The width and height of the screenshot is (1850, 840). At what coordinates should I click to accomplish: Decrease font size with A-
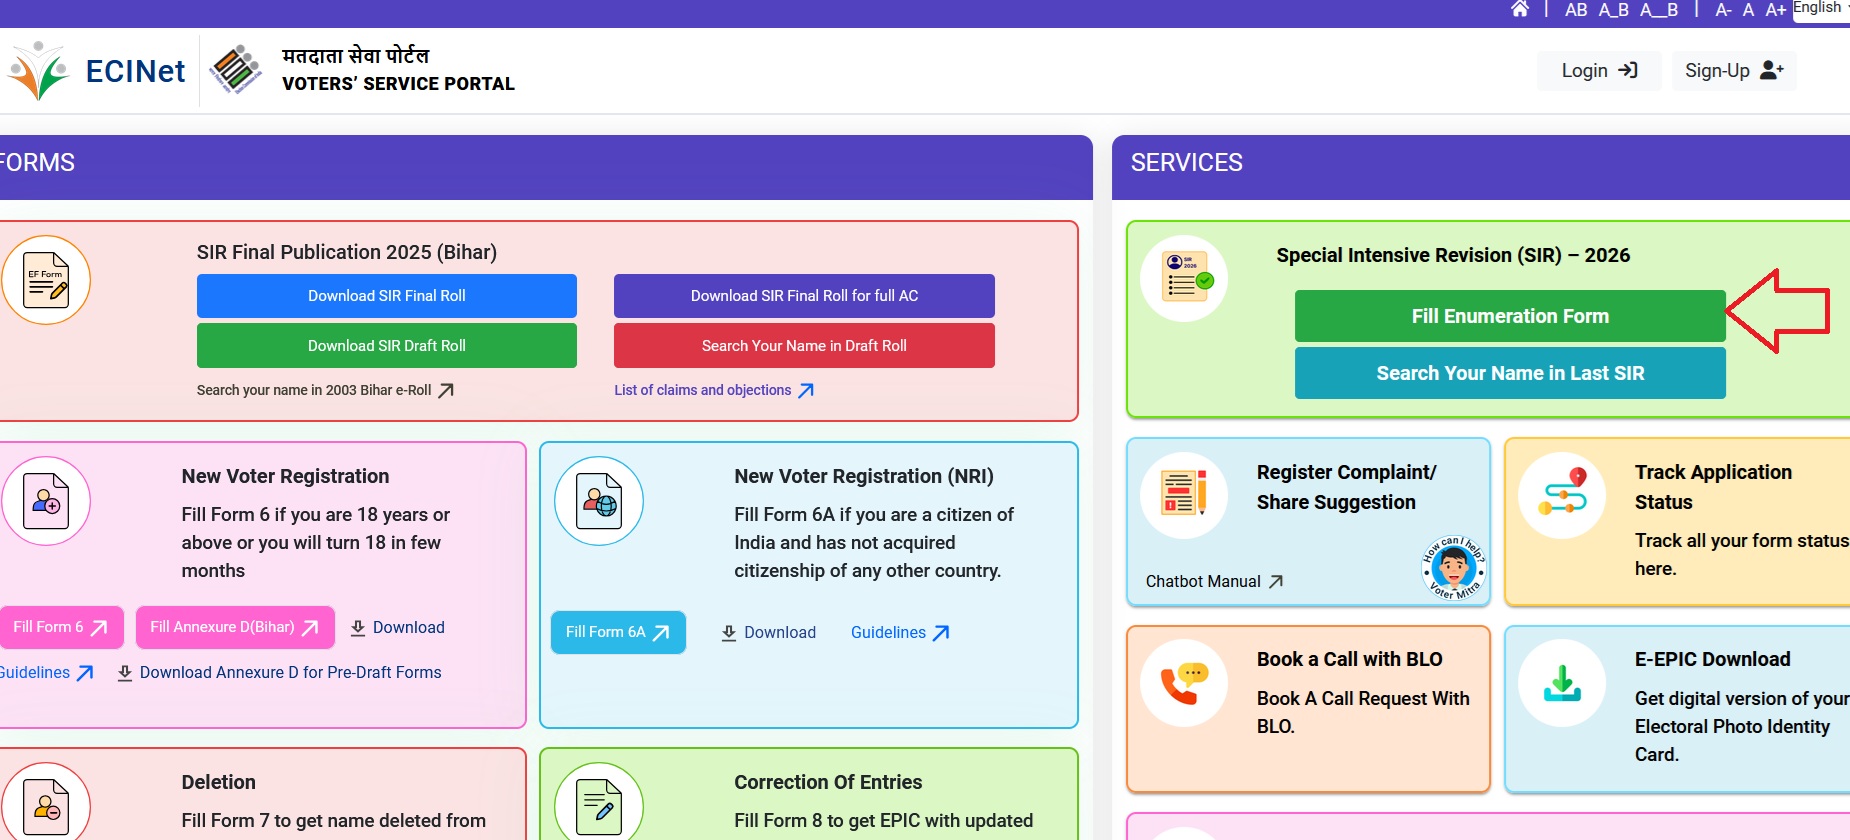pos(1723,10)
